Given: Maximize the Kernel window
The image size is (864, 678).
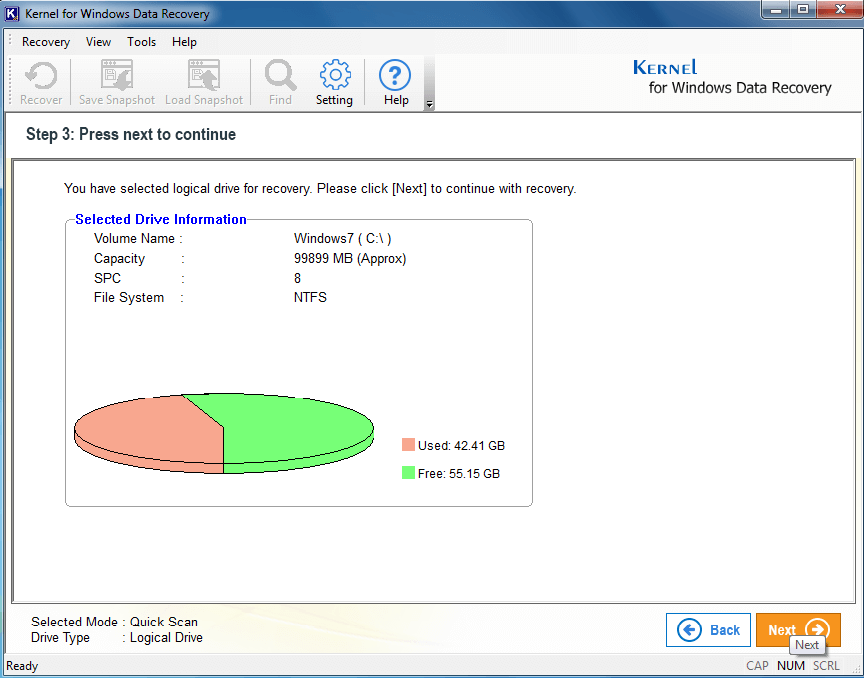Looking at the screenshot, I should tap(803, 10).
